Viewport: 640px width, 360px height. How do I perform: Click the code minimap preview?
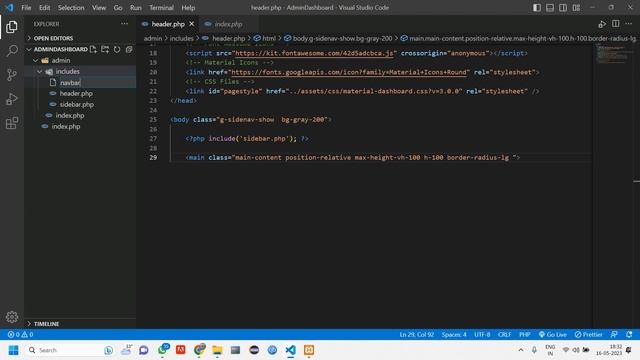[x=612, y=54]
